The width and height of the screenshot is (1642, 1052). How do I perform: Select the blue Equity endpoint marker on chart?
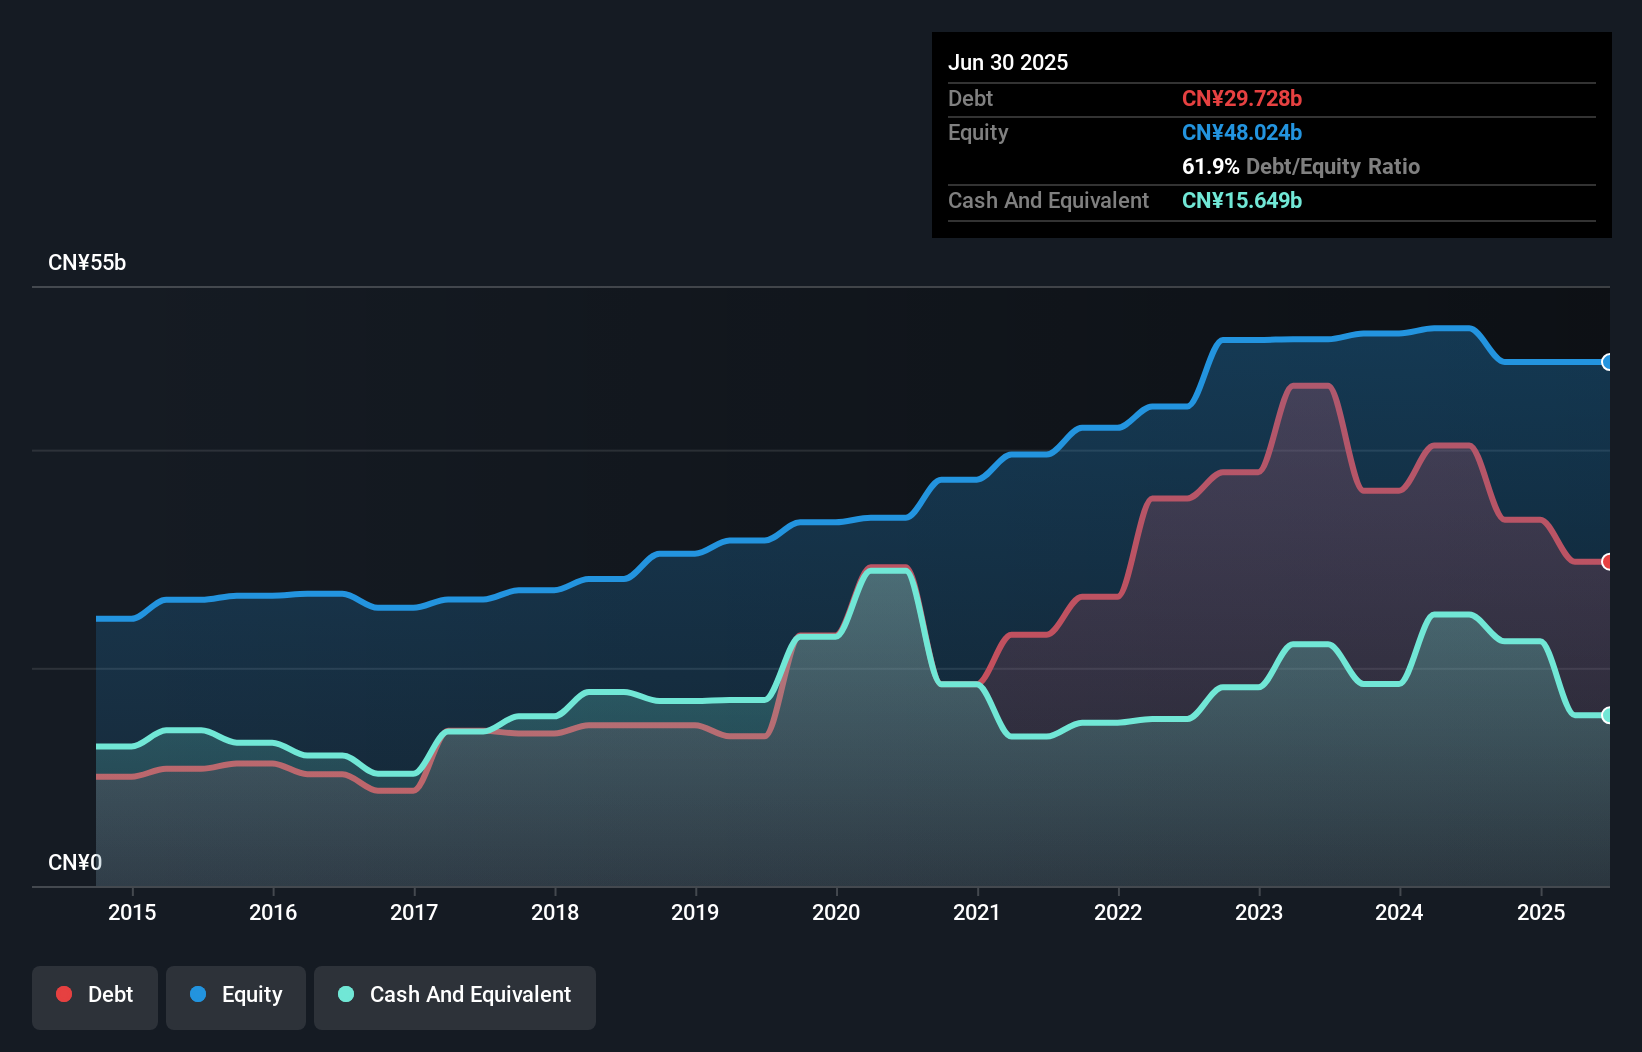point(1606,362)
